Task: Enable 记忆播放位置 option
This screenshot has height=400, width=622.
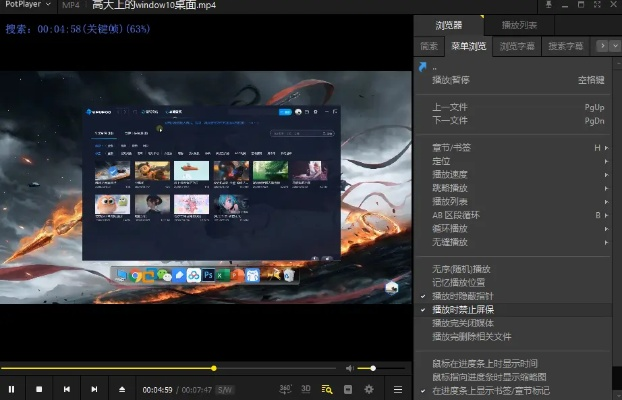Action: pos(513,283)
